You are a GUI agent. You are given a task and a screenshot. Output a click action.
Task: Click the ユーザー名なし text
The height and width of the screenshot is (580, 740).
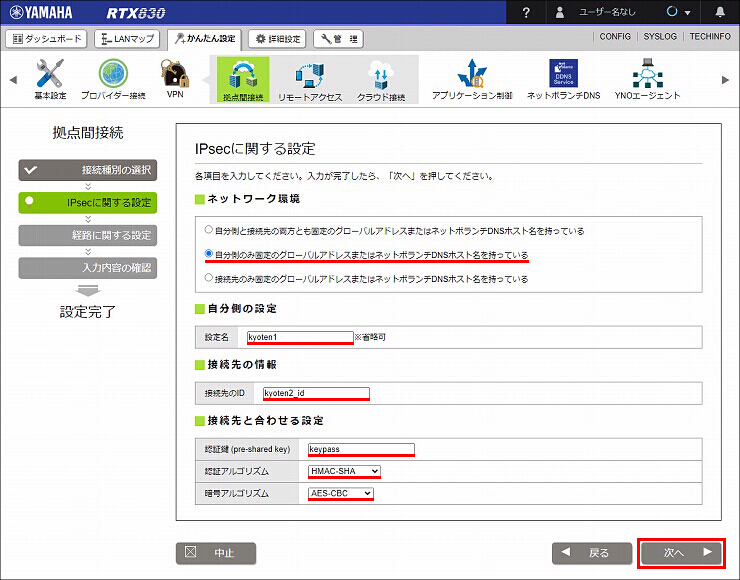pos(607,12)
